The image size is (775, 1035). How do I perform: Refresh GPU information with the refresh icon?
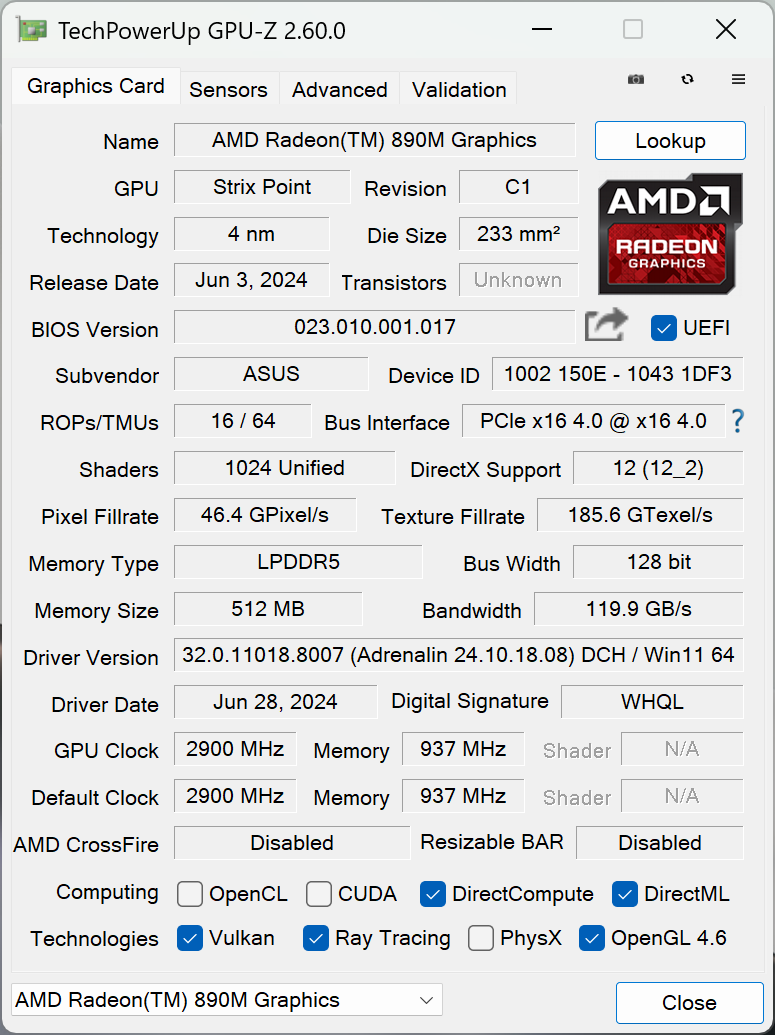tap(687, 79)
